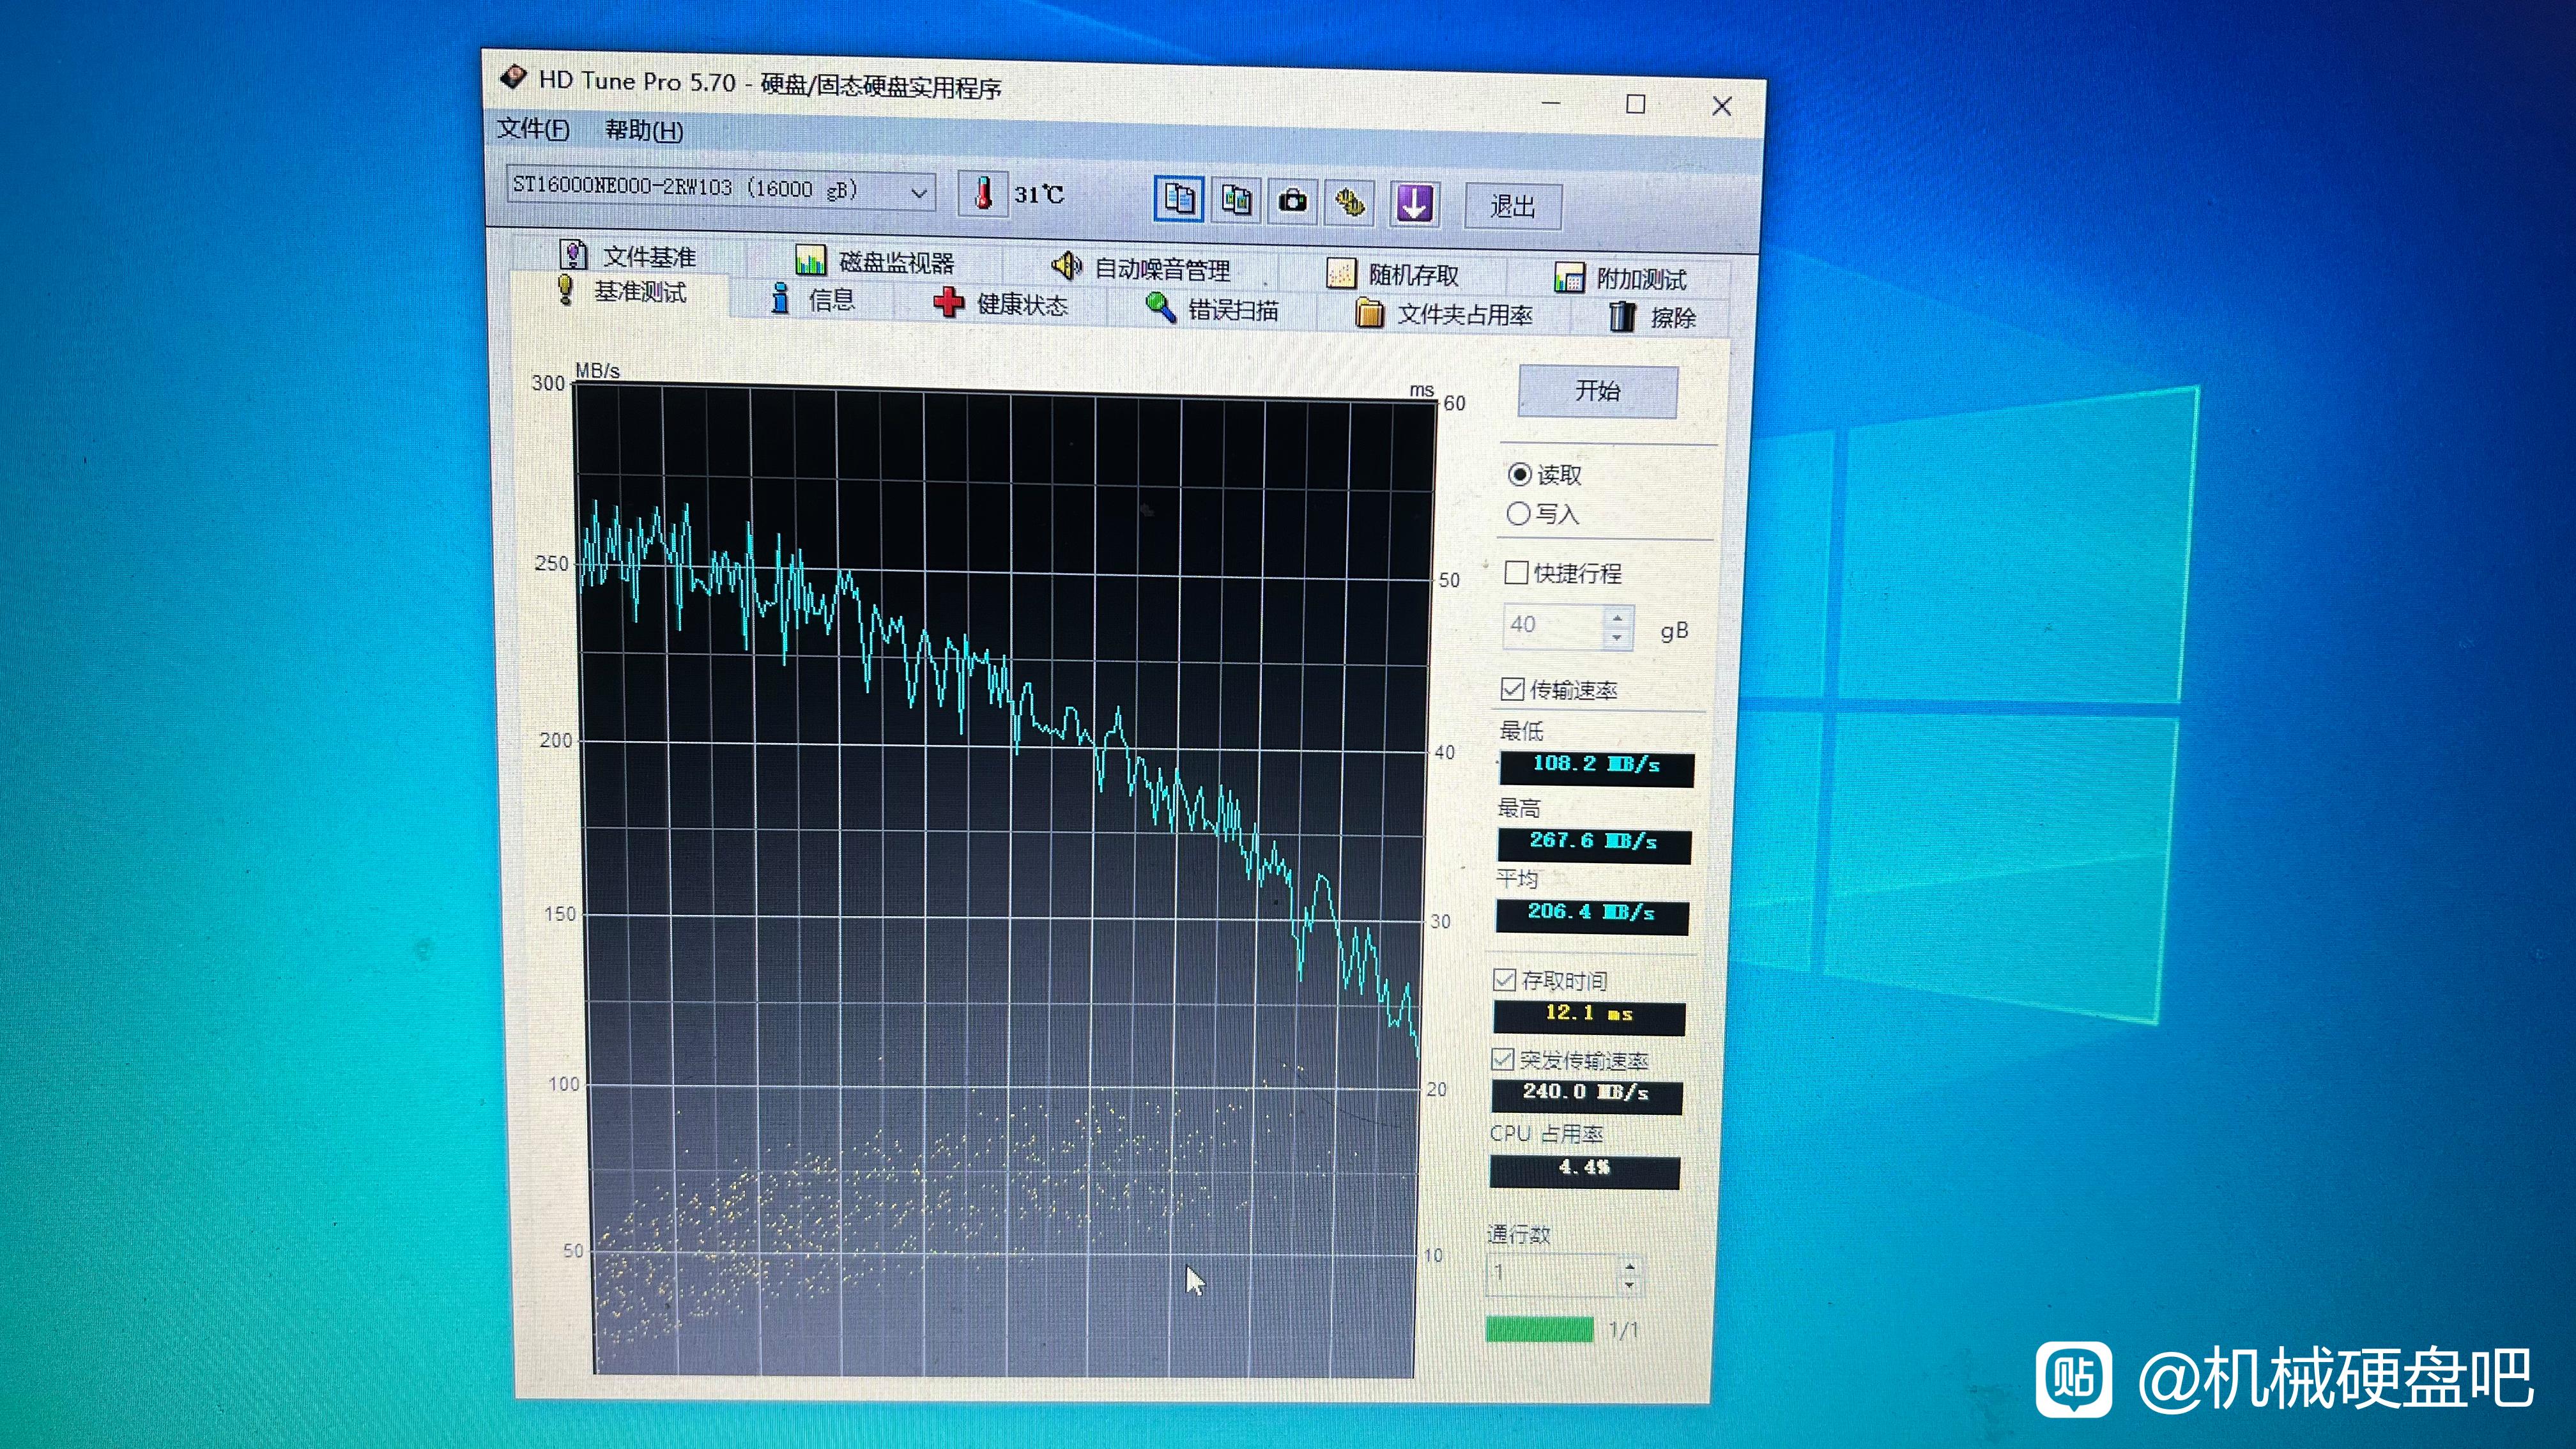Open the 健康状态 tab
The width and height of the screenshot is (2576, 1449).
click(x=1001, y=303)
